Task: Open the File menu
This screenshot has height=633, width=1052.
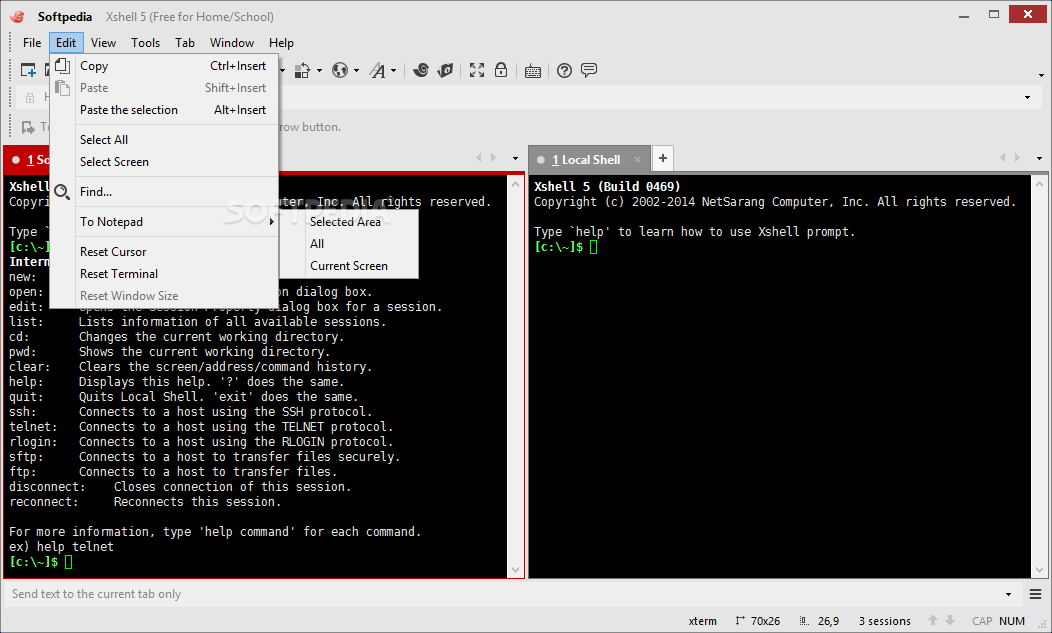Action: point(32,42)
